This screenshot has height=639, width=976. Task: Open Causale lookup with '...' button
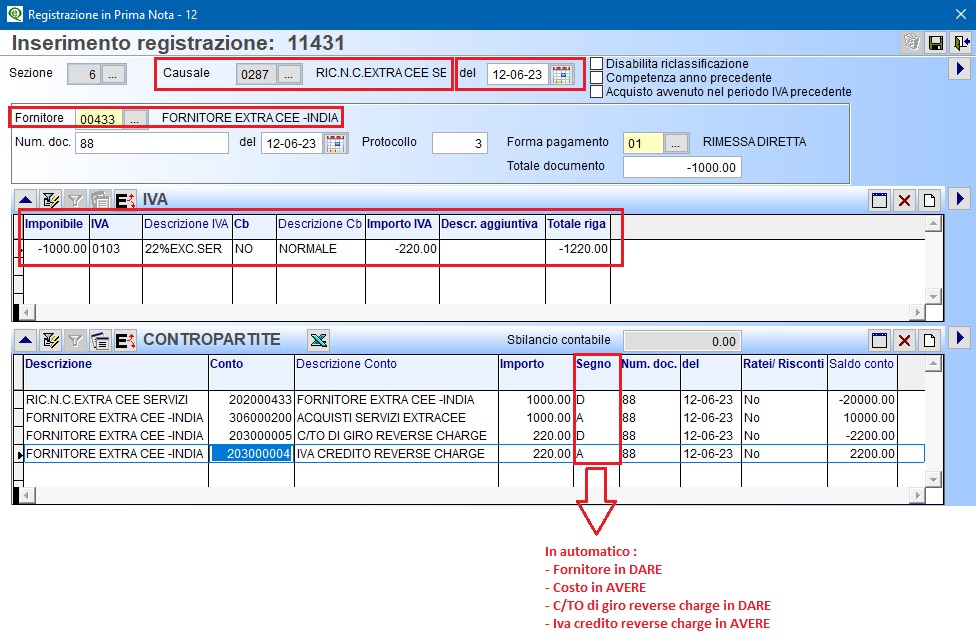(x=289, y=75)
